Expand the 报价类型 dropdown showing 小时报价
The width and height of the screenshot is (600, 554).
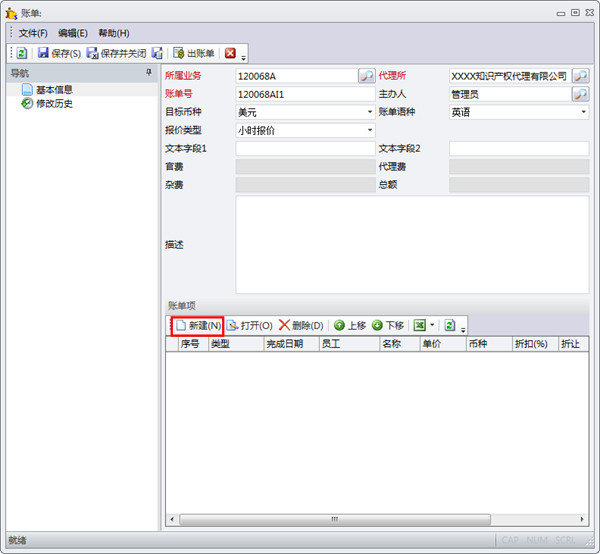(370, 130)
